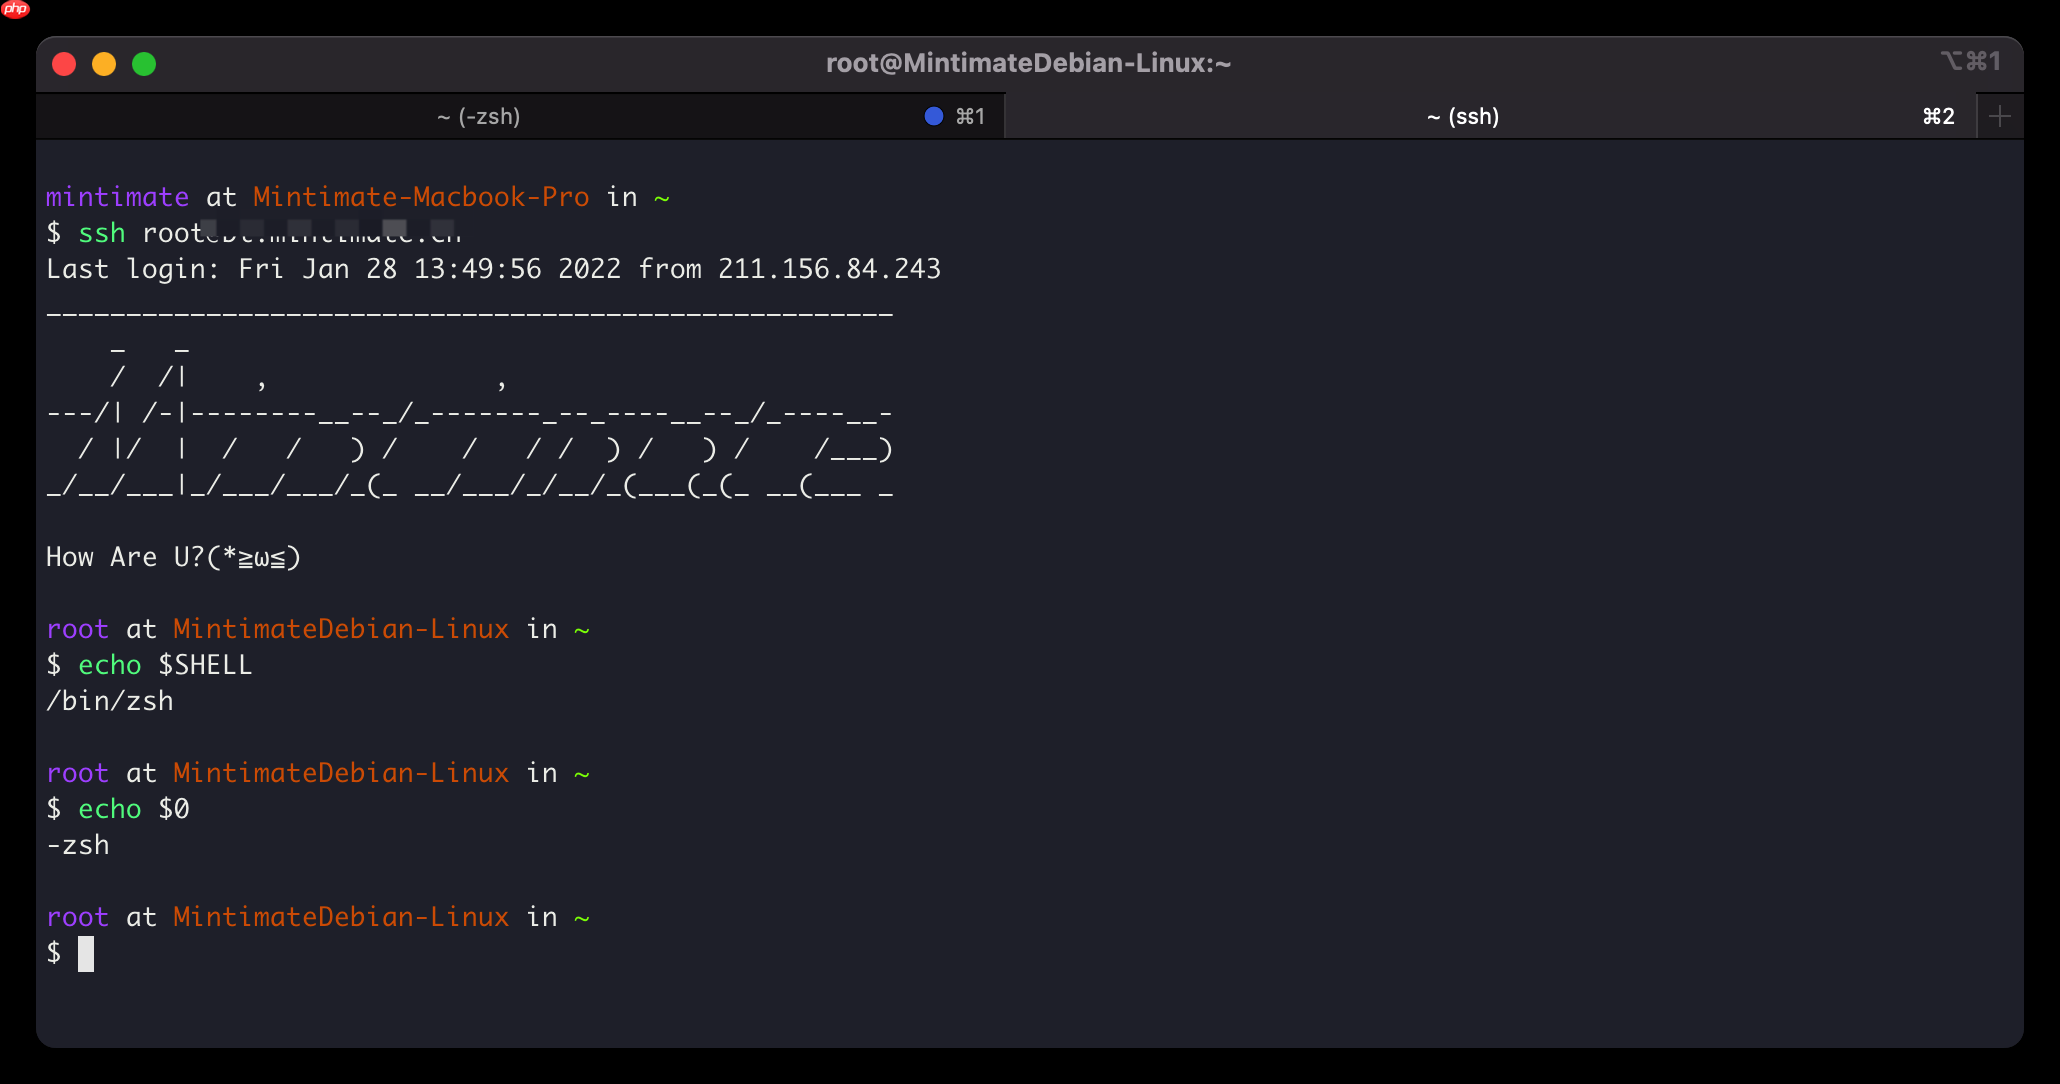2060x1084 pixels.
Task: Click the echo $SHELL command line
Action: click(x=150, y=664)
